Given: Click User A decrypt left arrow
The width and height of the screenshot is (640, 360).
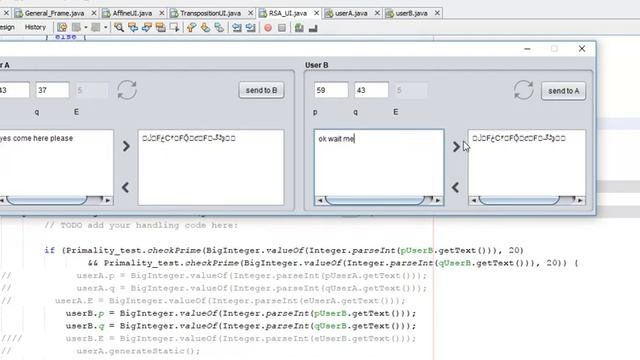Looking at the screenshot, I should [x=125, y=187].
